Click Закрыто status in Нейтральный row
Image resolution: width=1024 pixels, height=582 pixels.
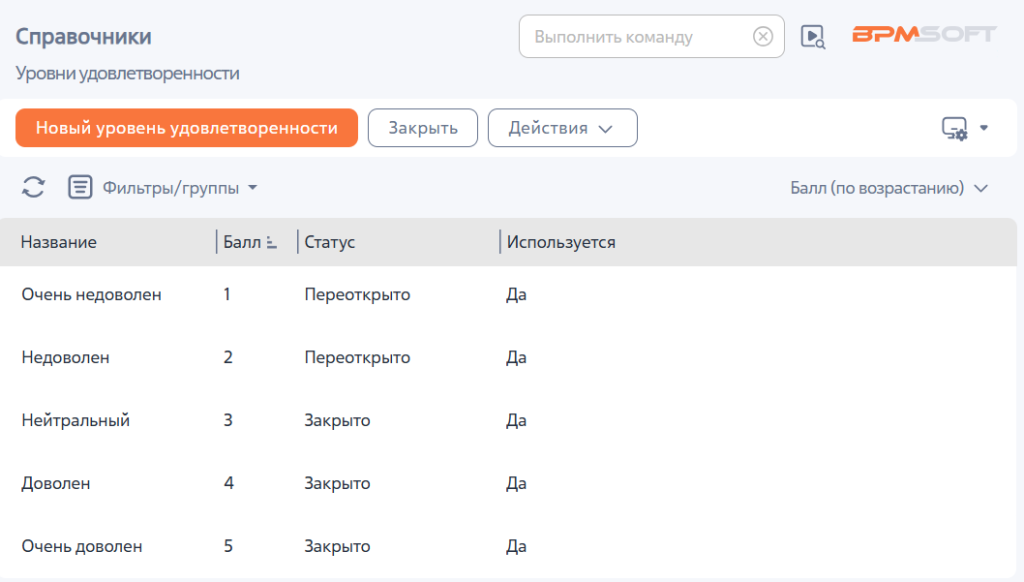pos(337,420)
